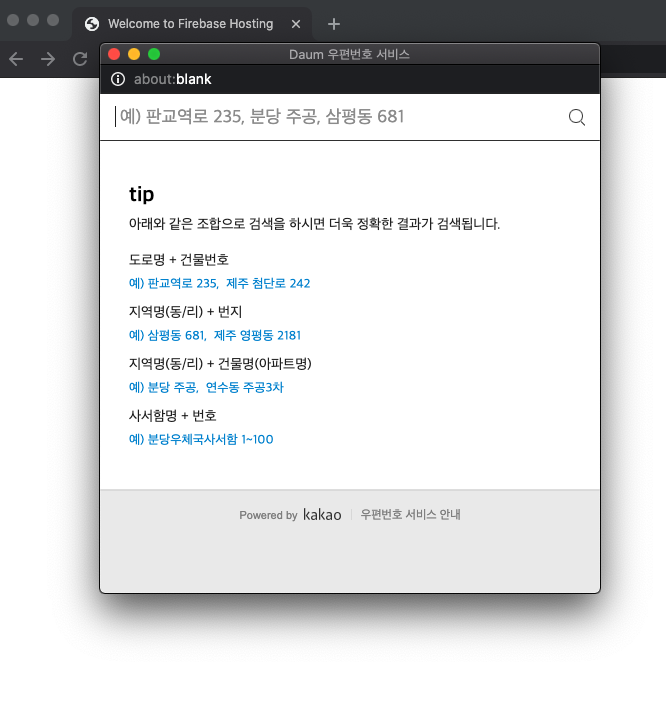Click example text 판교역로 235, 제주 첨단로 242
Screen dimensions: 666x726
pos(220,283)
